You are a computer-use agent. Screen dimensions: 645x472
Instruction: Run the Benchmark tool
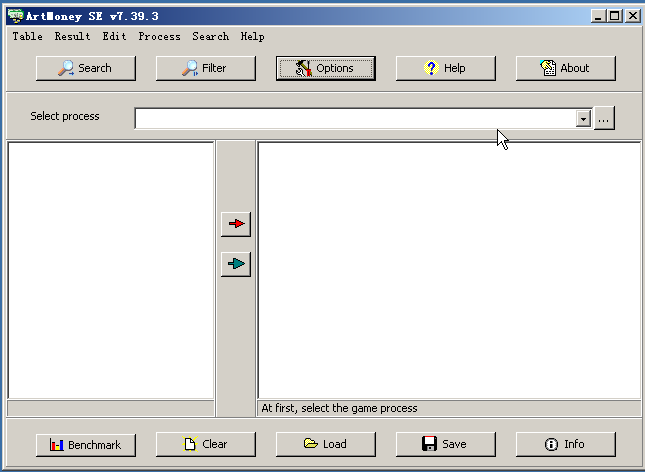click(85, 444)
